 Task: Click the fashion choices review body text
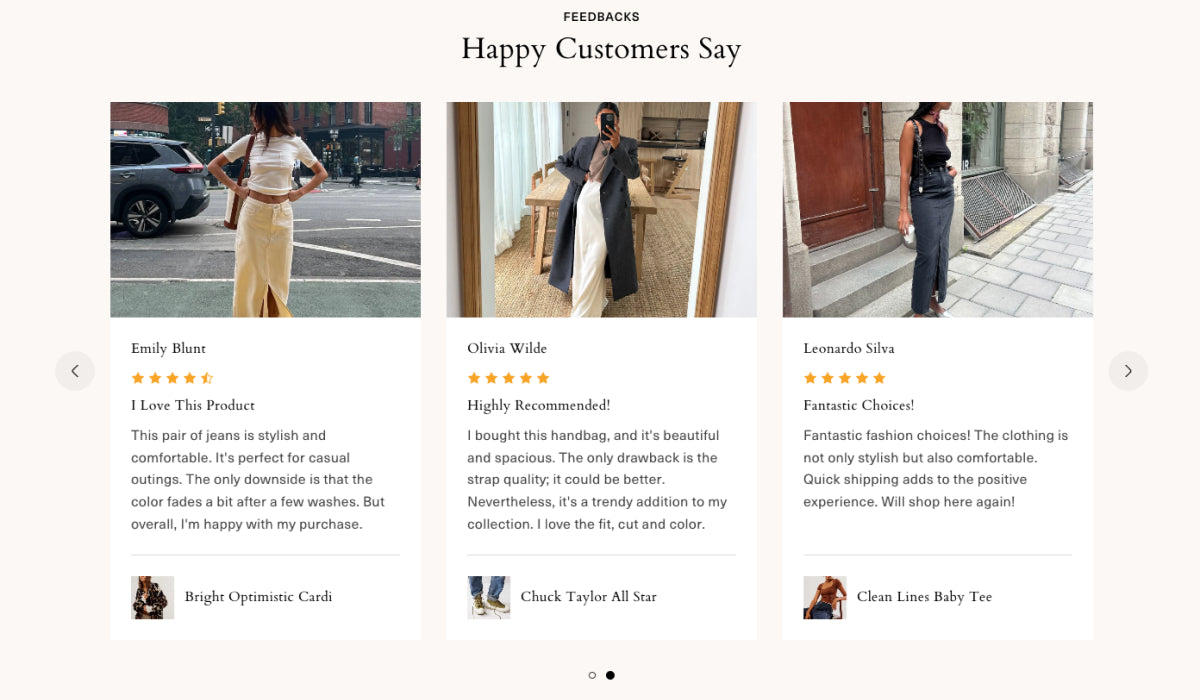(936, 469)
